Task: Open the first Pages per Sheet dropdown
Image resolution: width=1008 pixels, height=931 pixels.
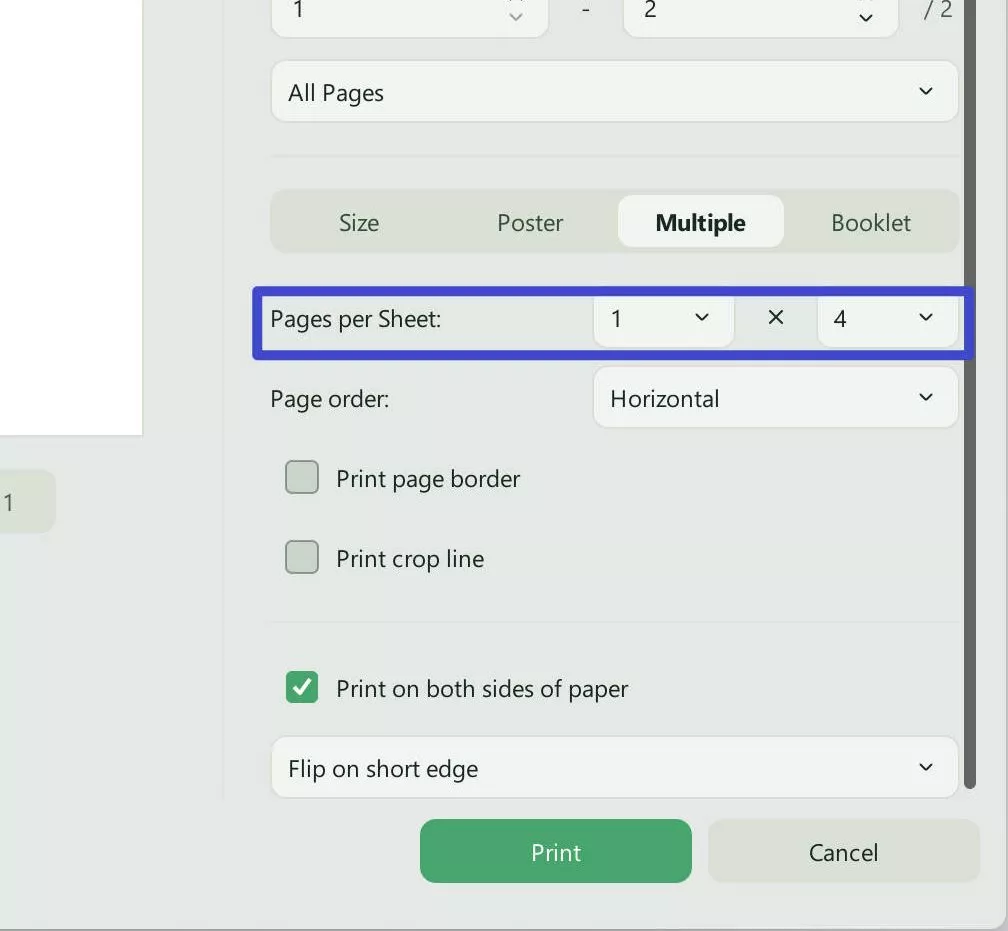Action: (663, 319)
